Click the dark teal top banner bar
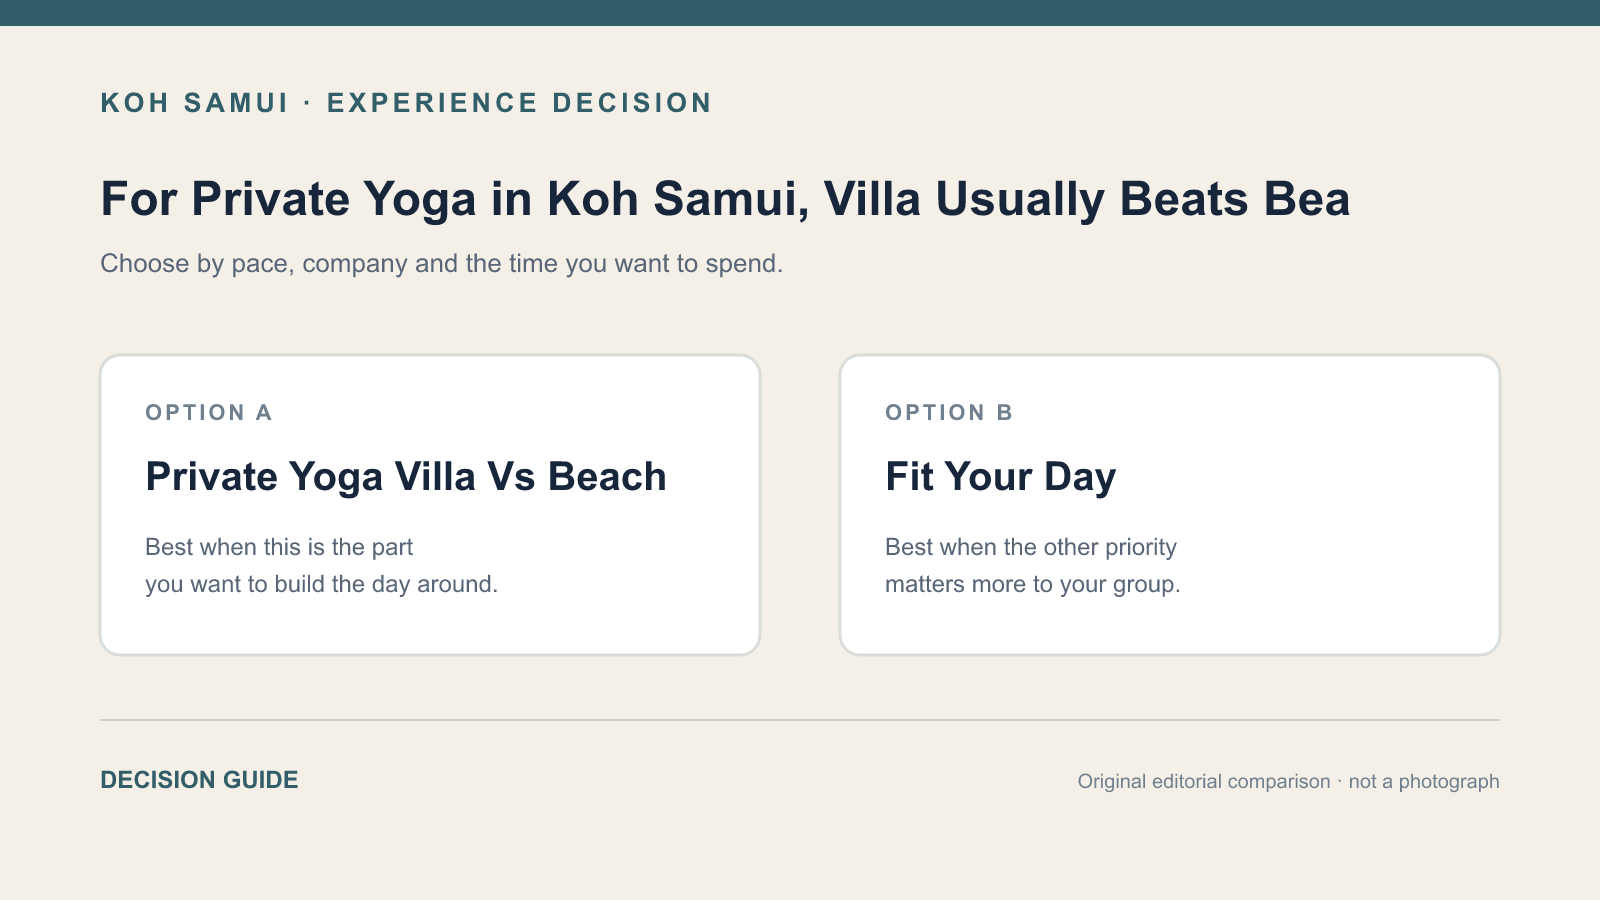1600x900 pixels. (x=800, y=13)
